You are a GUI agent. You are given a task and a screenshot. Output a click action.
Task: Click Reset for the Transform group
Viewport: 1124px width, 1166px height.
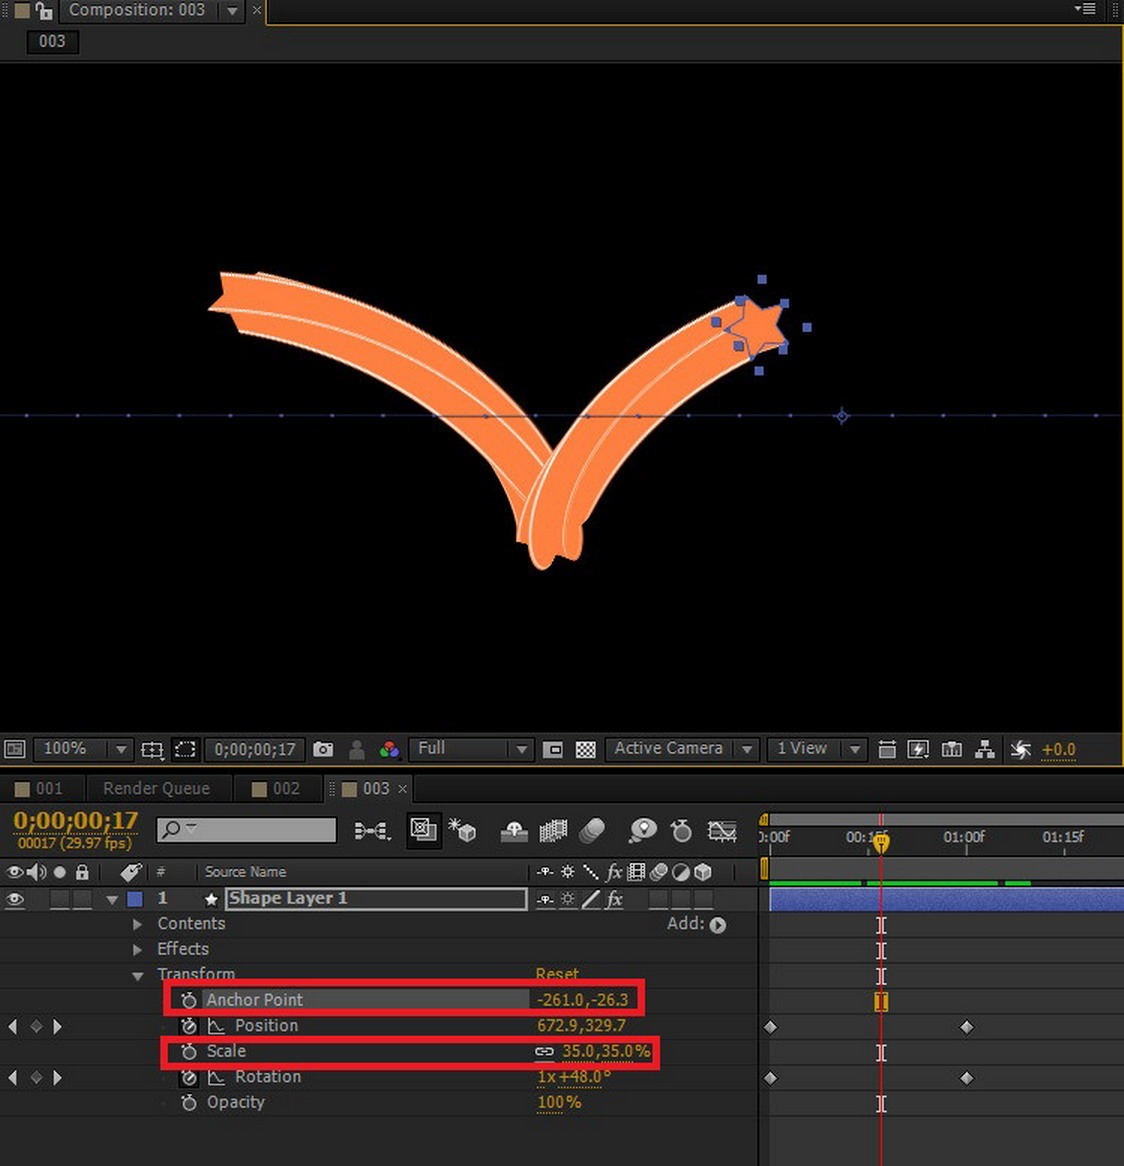click(x=557, y=974)
